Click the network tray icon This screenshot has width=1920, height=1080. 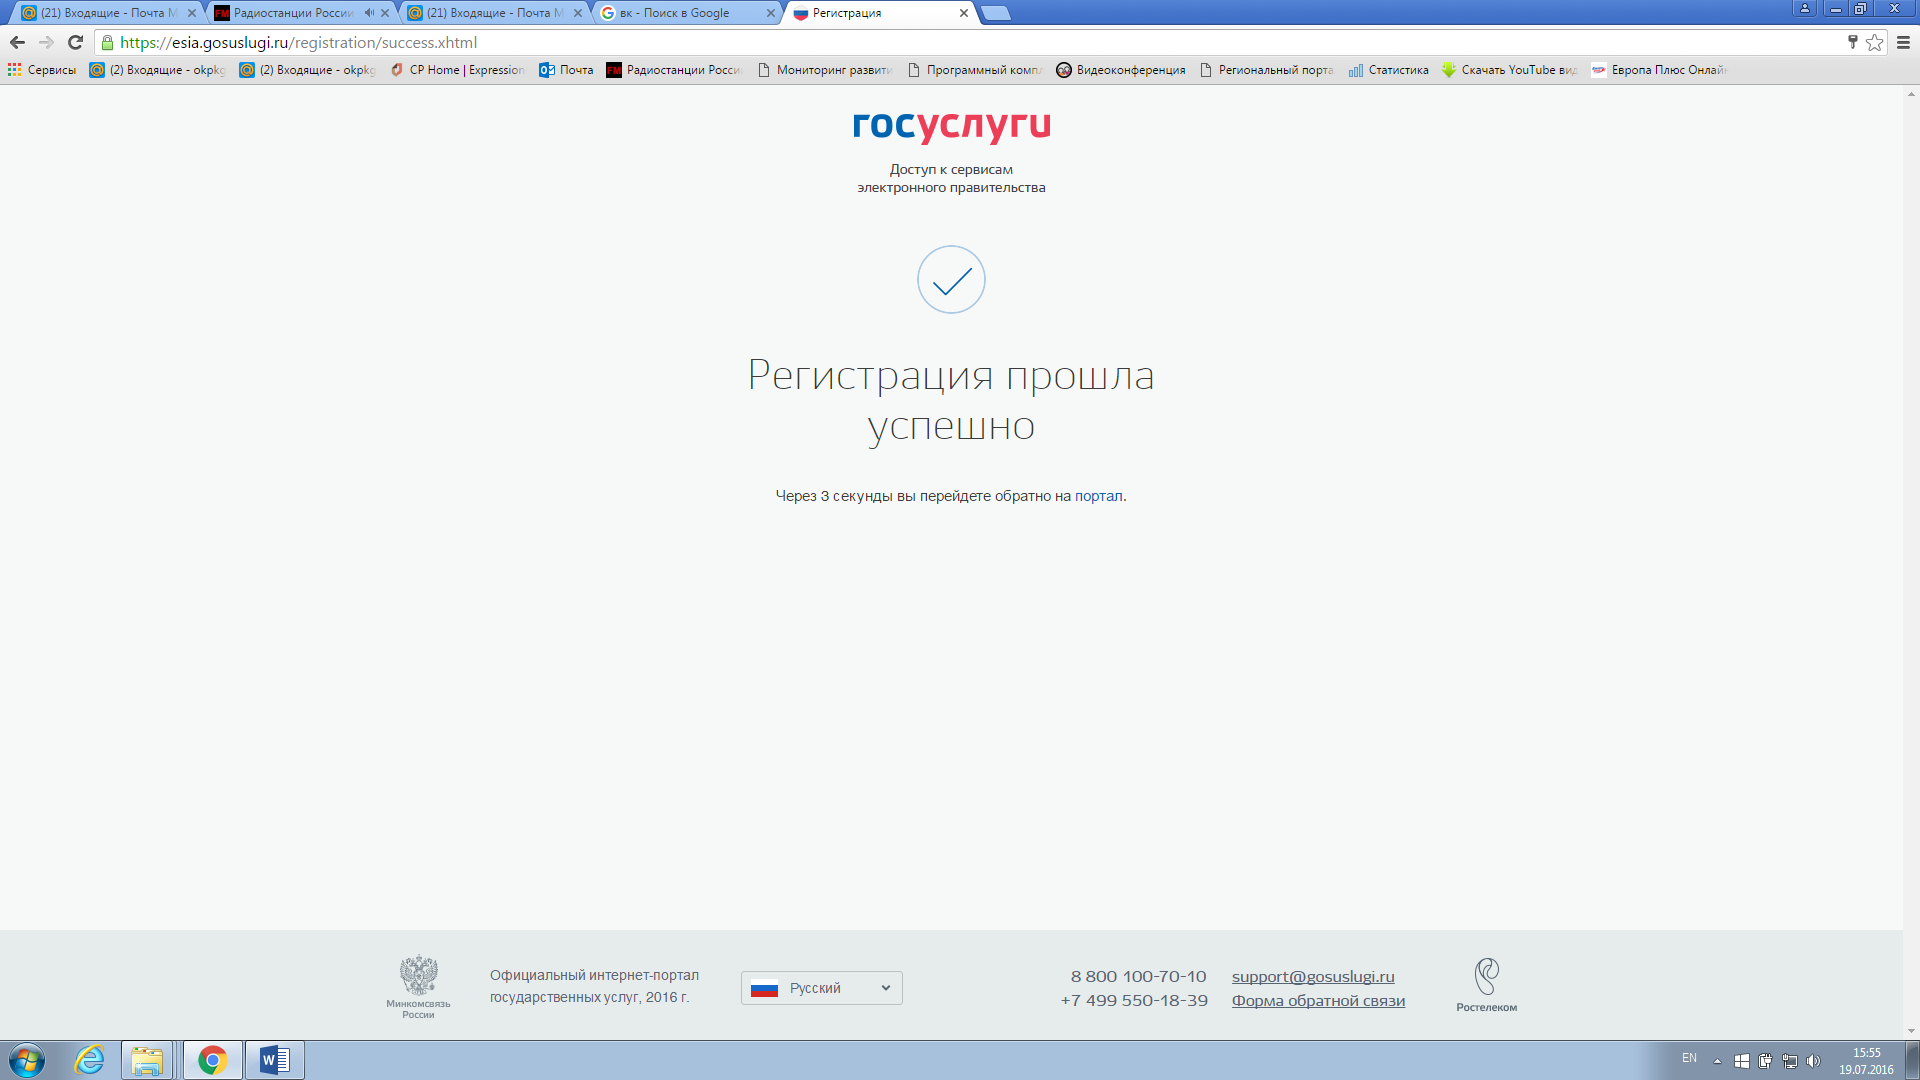tap(1789, 1061)
